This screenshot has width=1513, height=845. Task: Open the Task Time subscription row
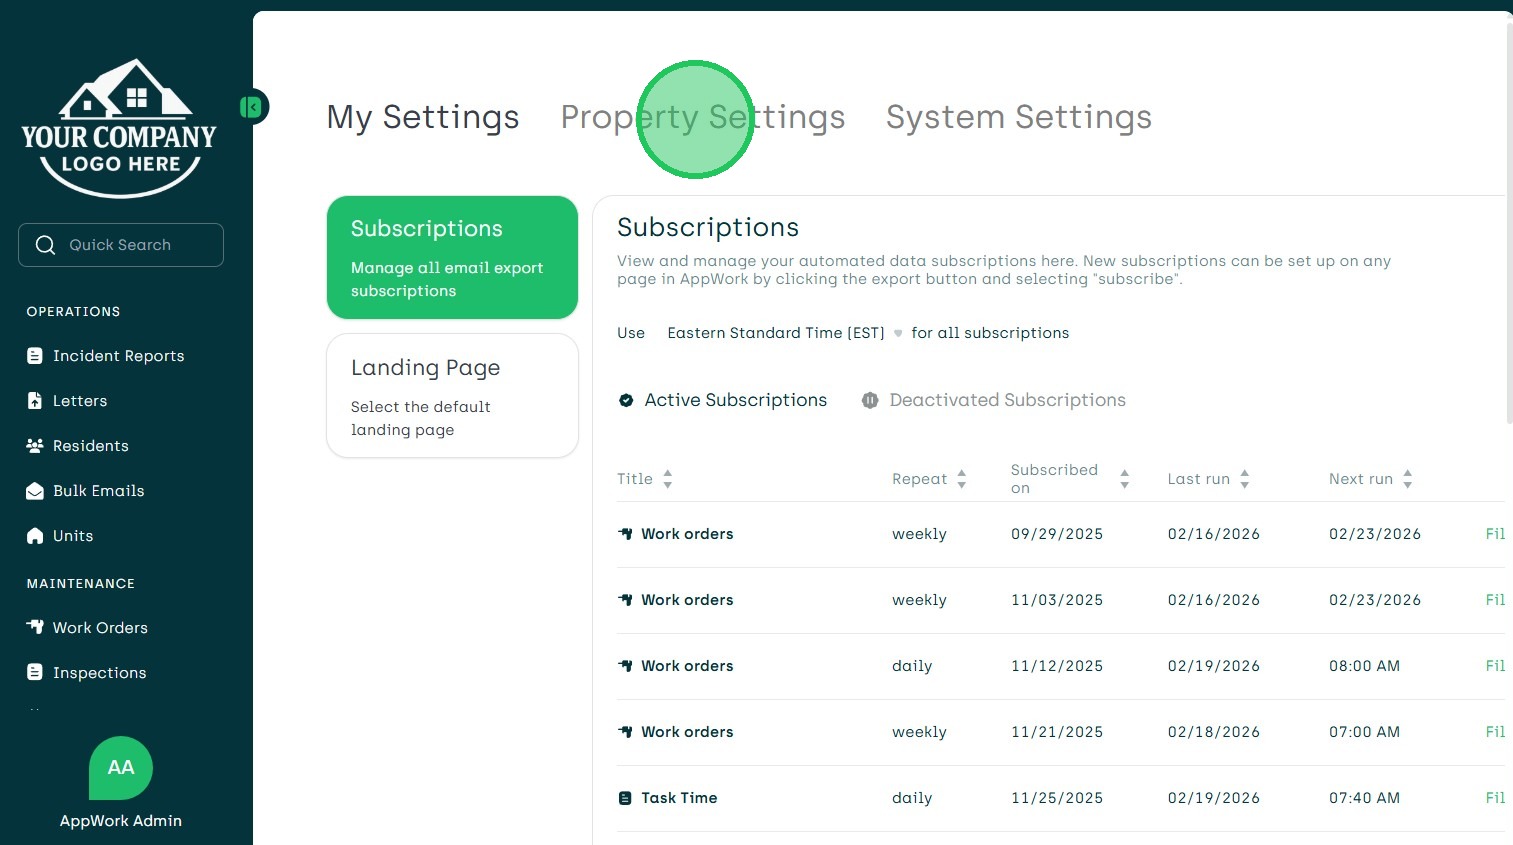(679, 798)
